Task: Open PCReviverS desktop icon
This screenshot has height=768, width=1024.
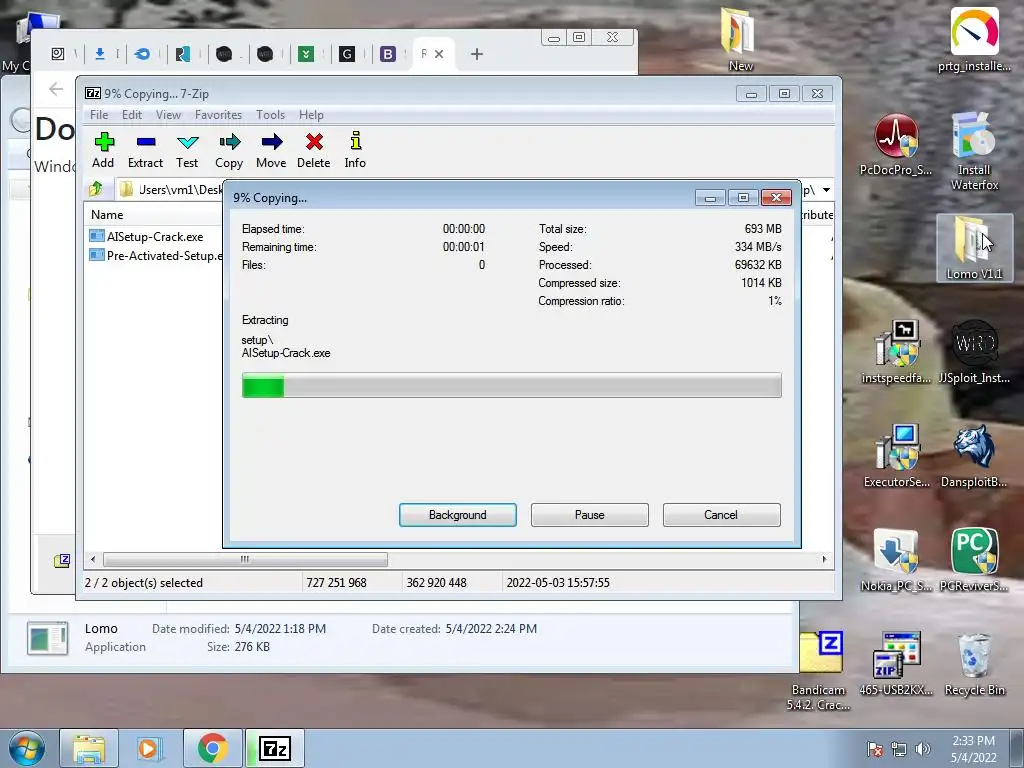Action: click(974, 560)
